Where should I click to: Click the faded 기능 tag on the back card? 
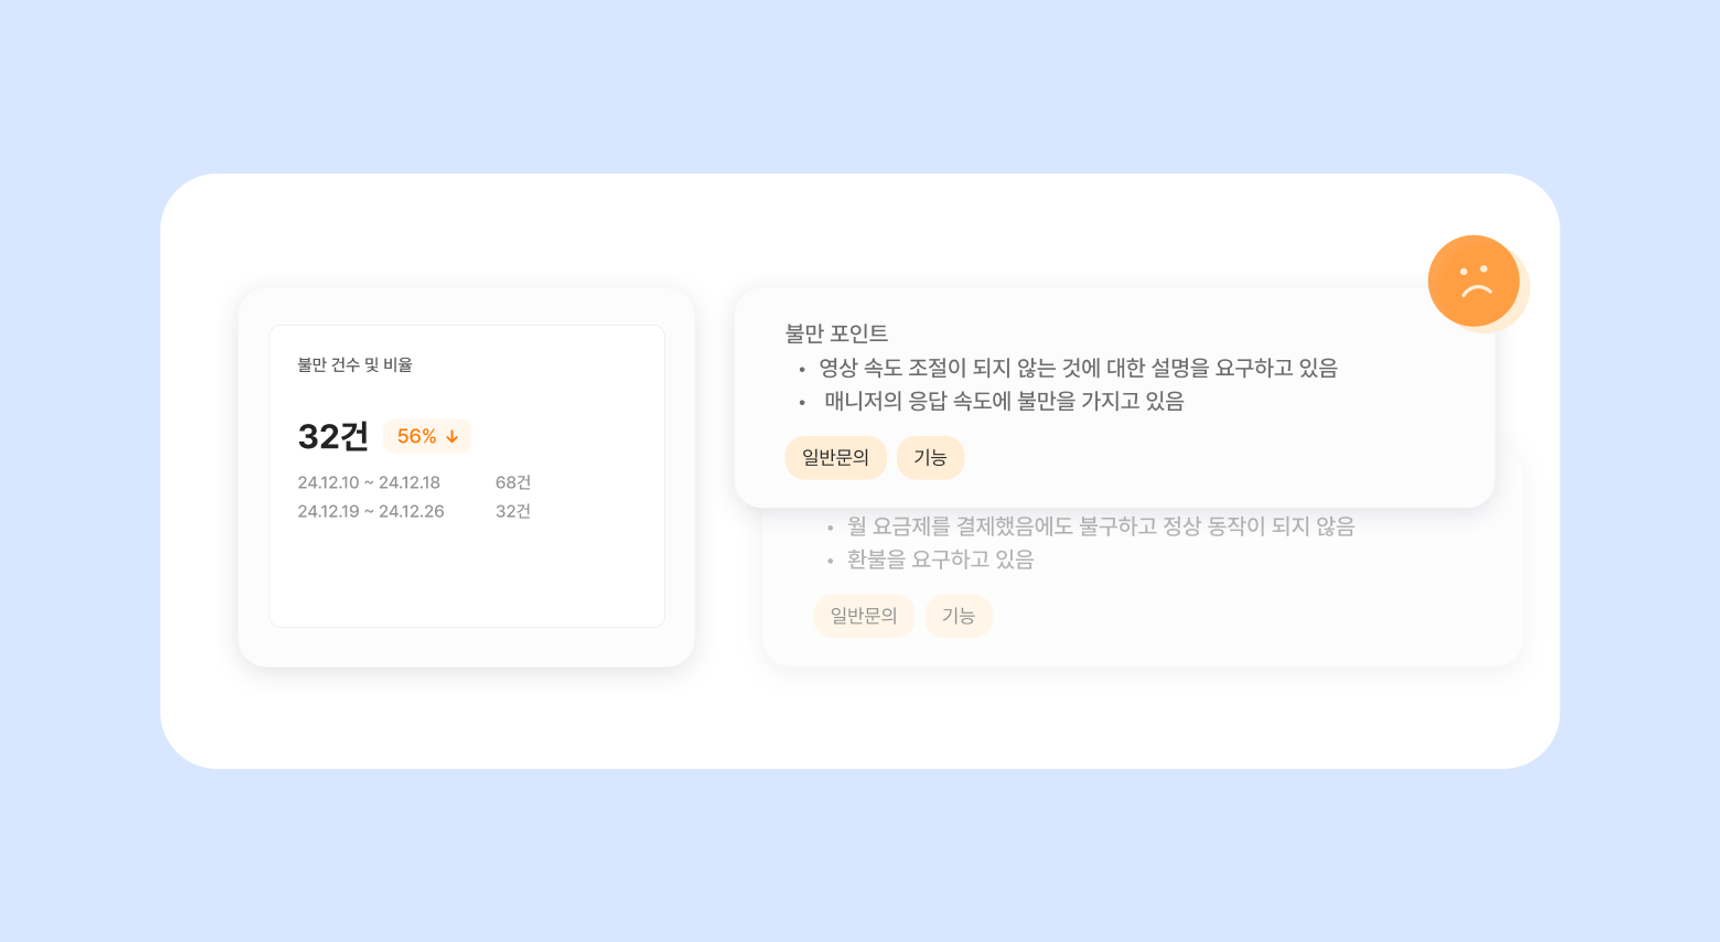point(958,616)
